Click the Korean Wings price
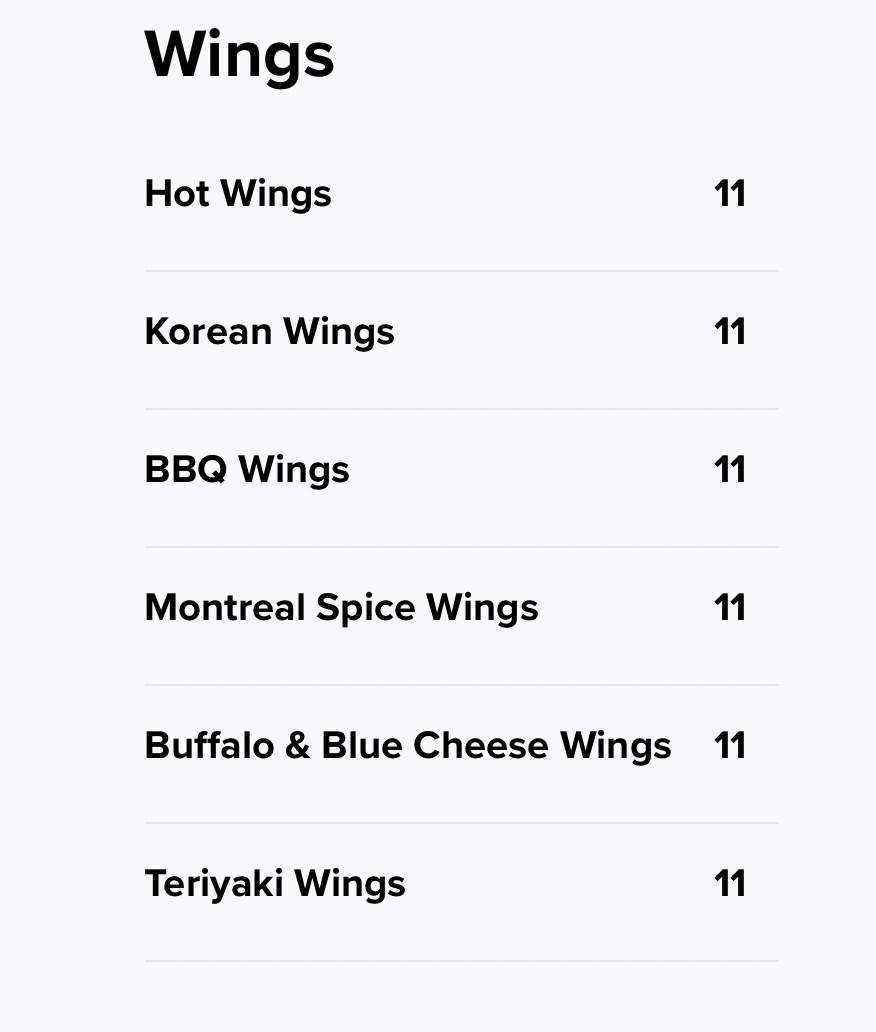 (x=730, y=331)
